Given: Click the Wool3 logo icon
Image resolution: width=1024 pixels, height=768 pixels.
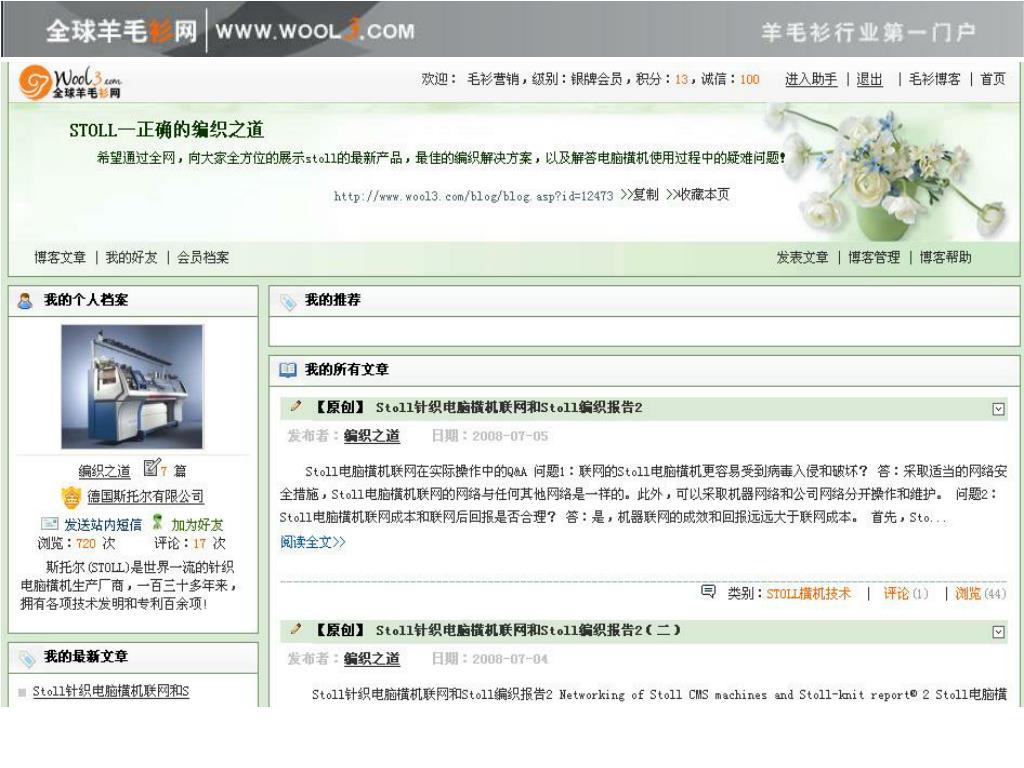Looking at the screenshot, I should 69,83.
